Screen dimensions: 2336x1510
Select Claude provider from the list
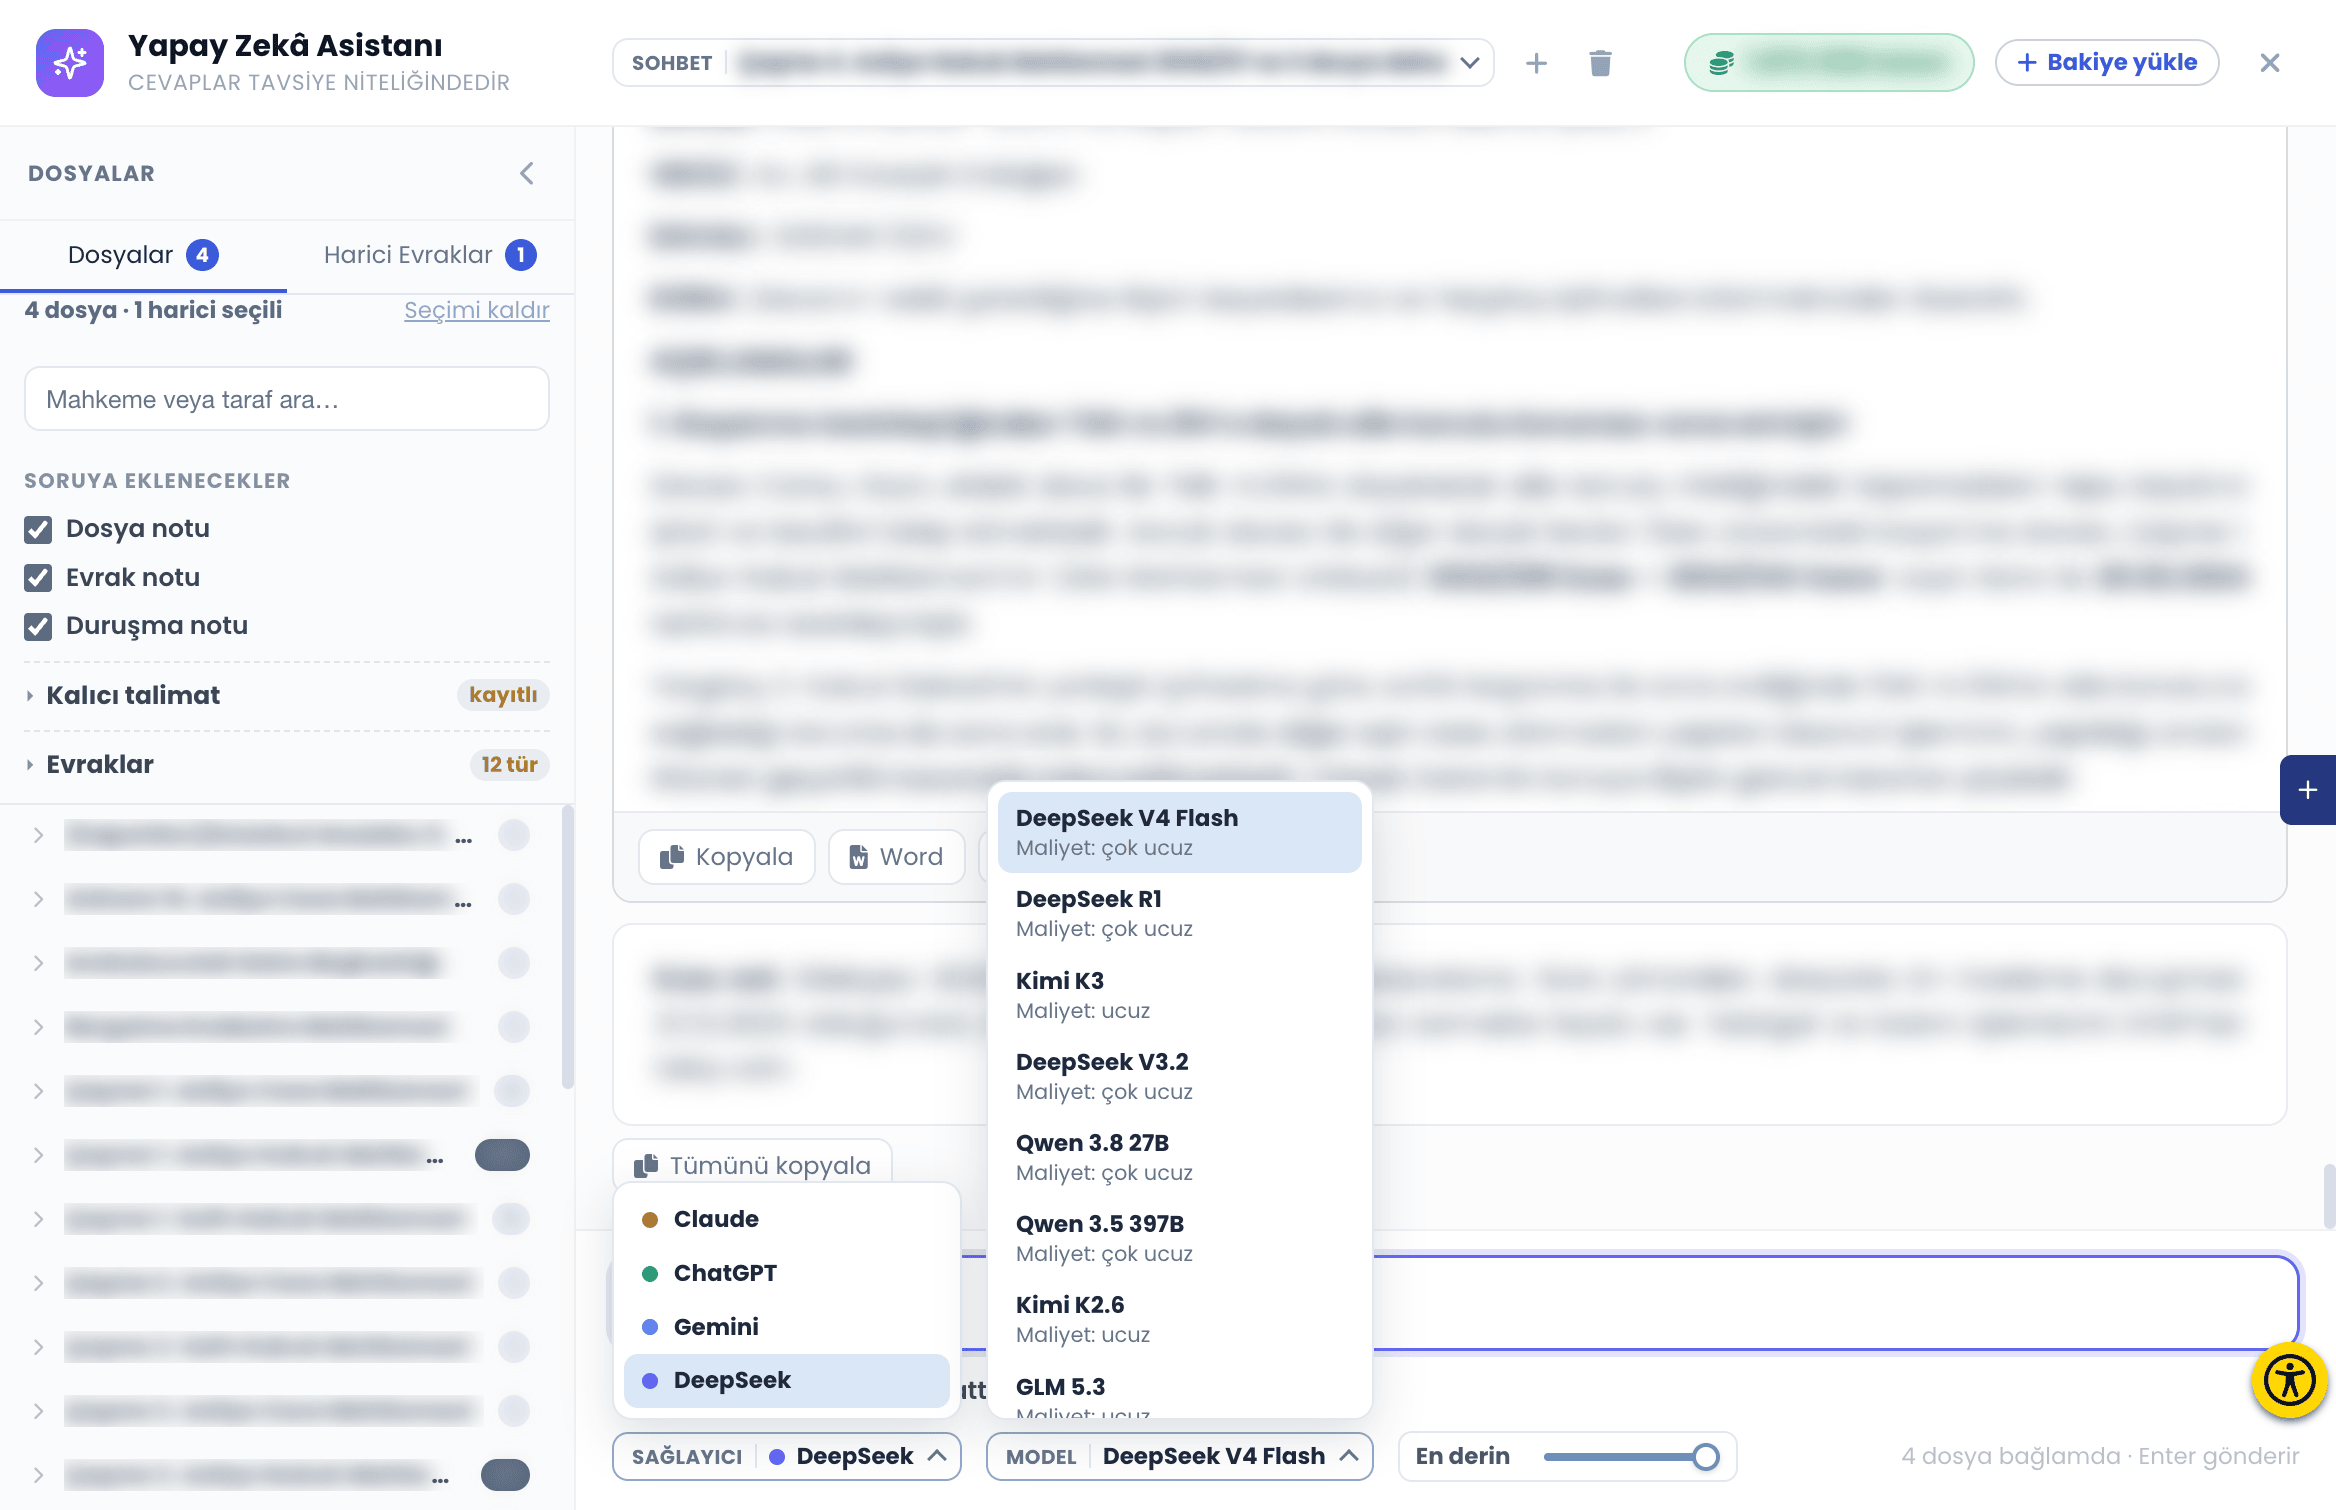pyautogui.click(x=786, y=1219)
